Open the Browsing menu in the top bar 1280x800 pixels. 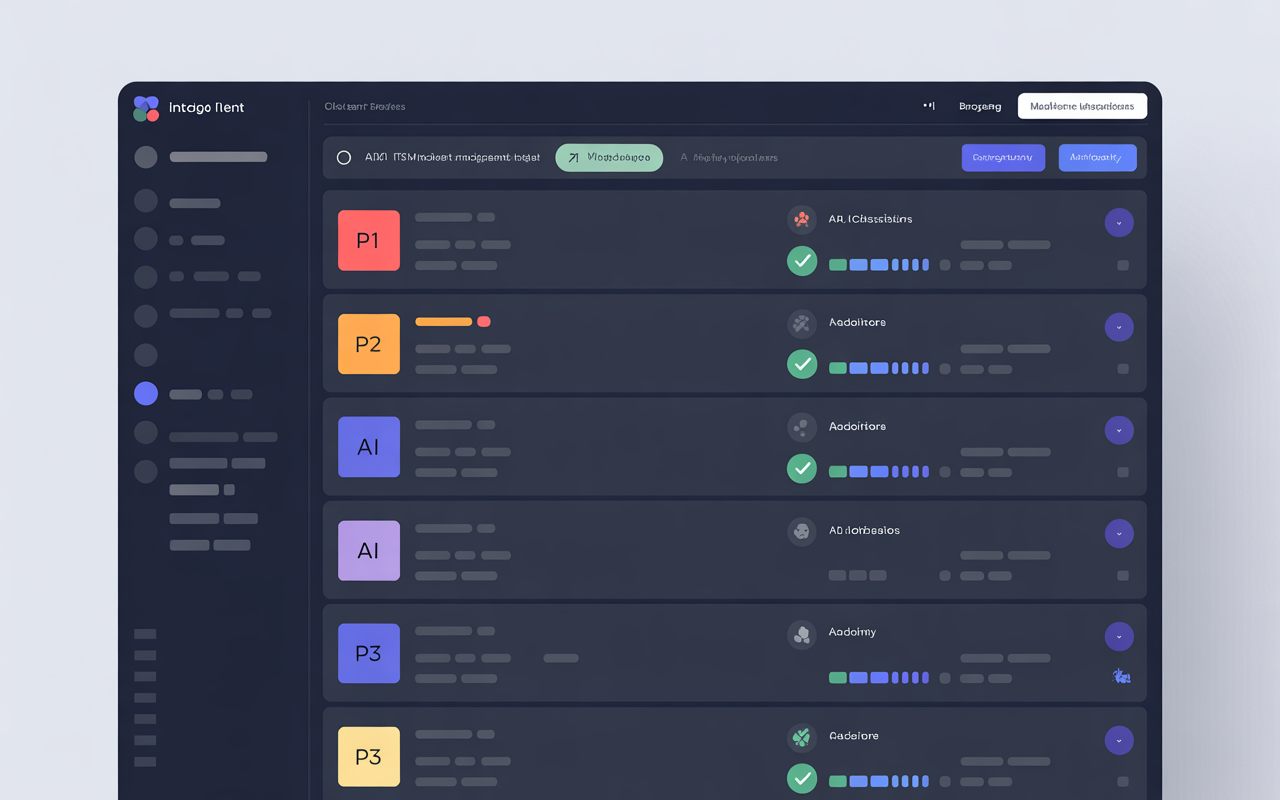pyautogui.click(x=981, y=105)
